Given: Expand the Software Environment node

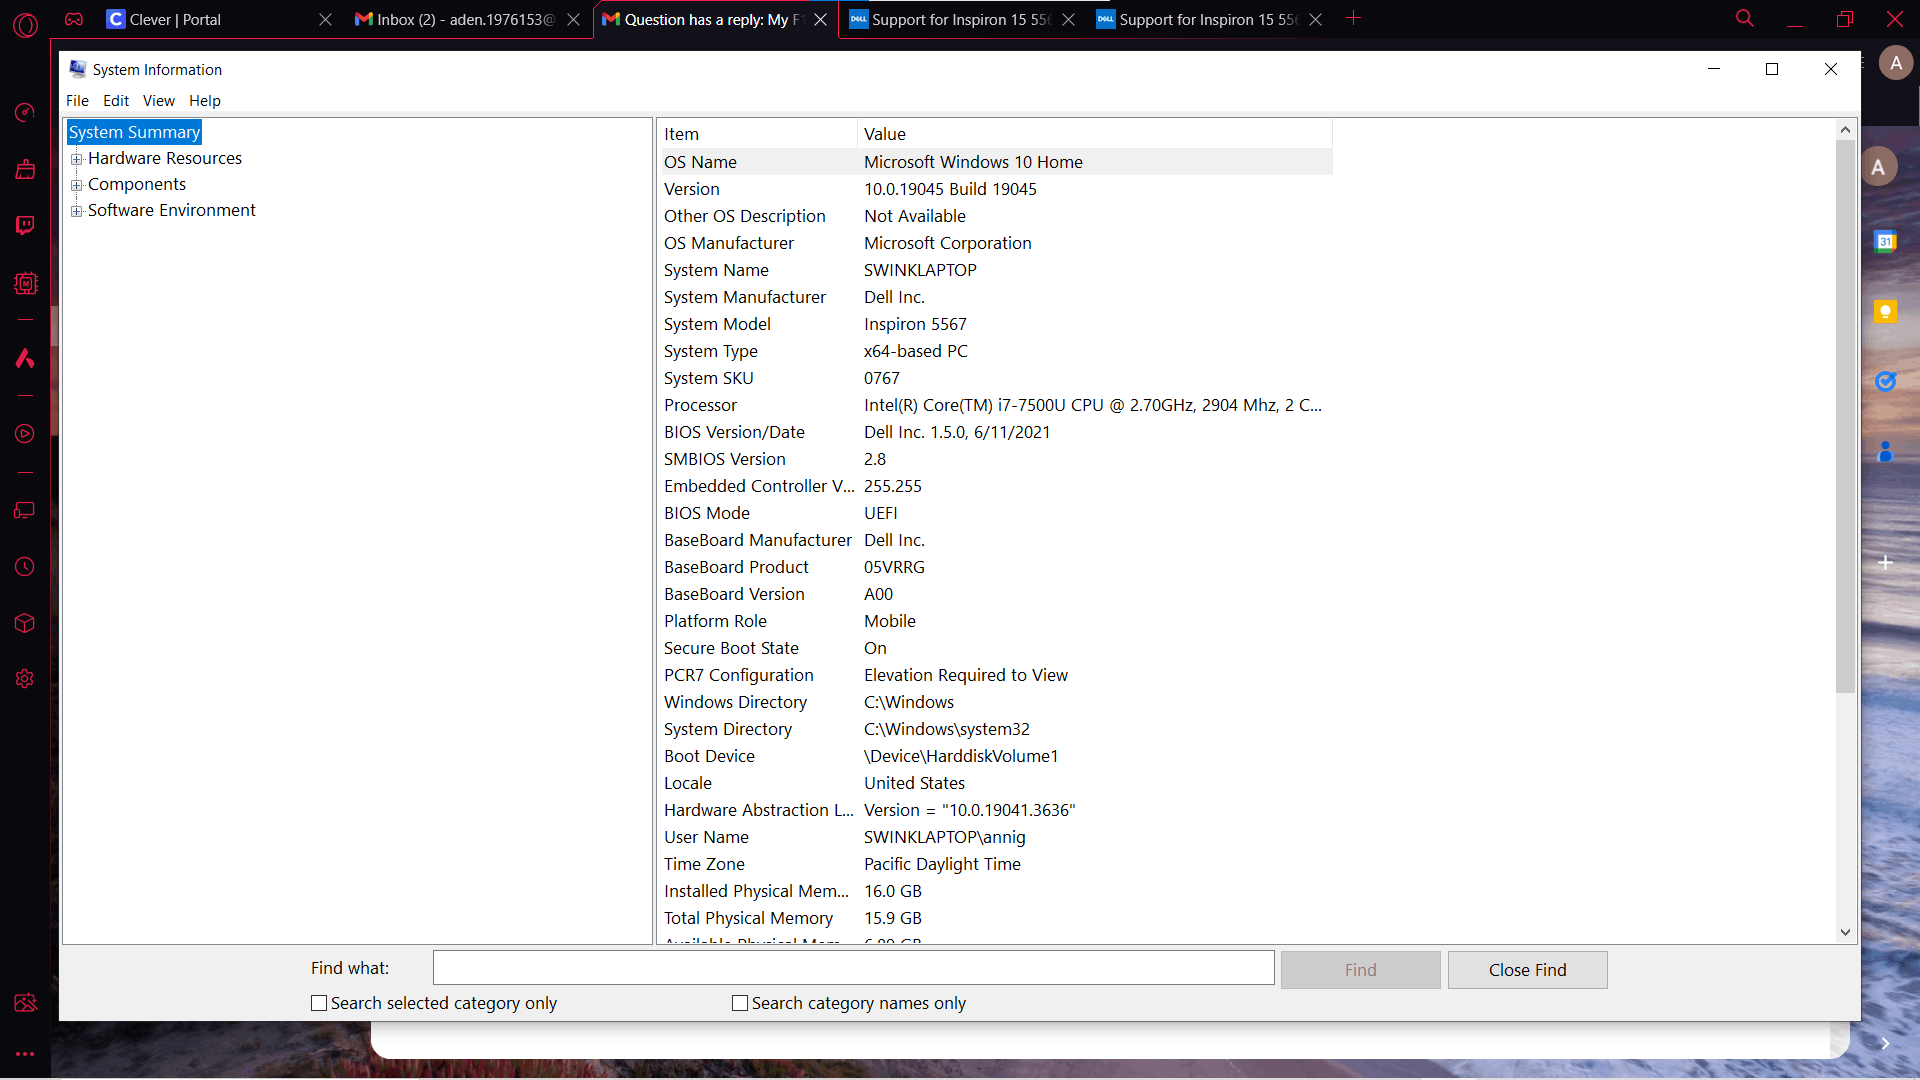Looking at the screenshot, I should point(77,210).
